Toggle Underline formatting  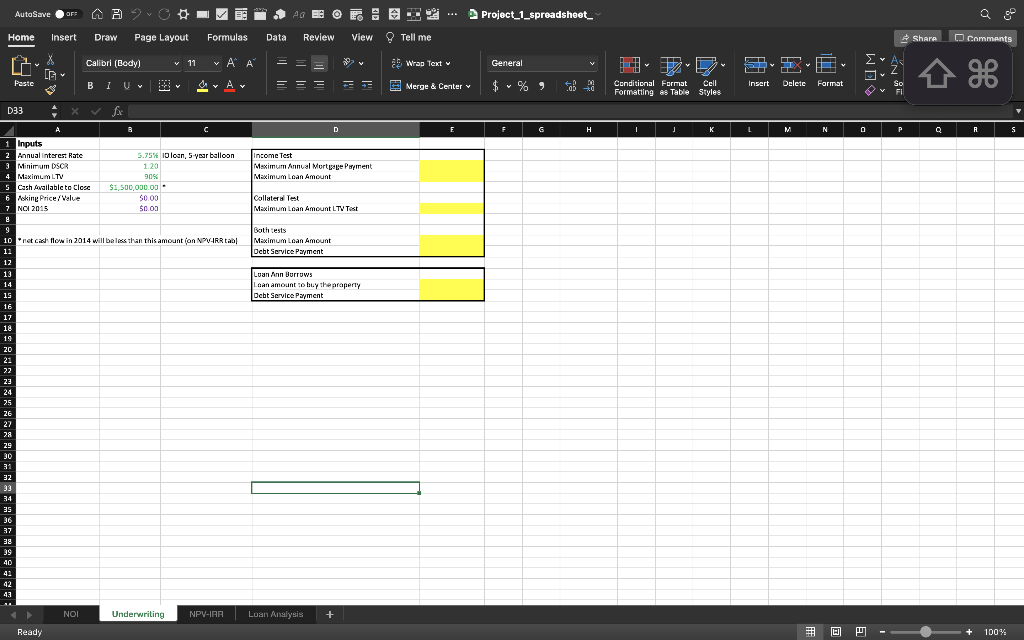(126, 86)
